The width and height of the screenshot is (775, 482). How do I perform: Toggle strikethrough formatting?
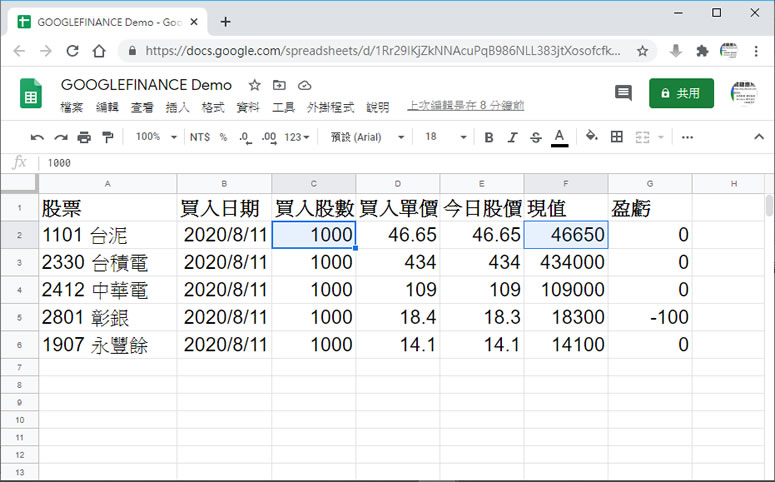point(536,137)
